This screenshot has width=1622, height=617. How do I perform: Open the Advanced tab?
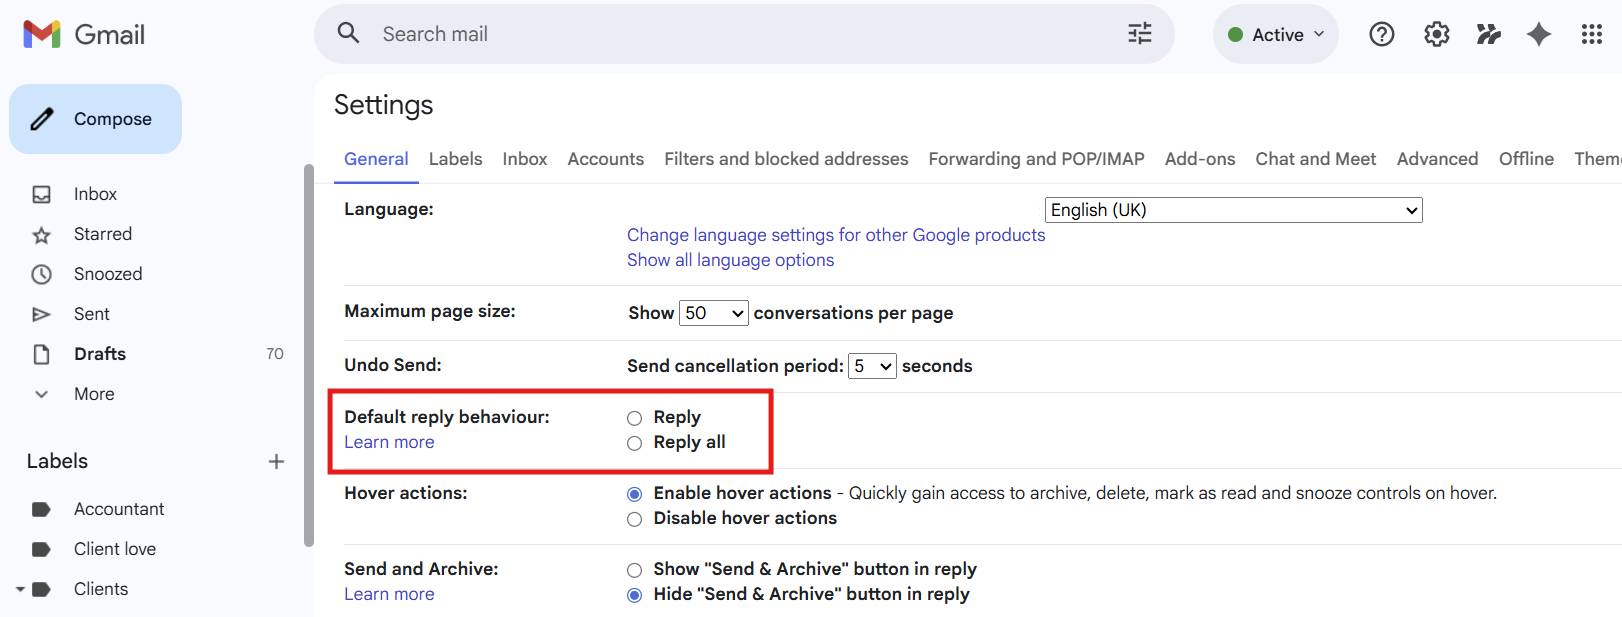[x=1437, y=159]
